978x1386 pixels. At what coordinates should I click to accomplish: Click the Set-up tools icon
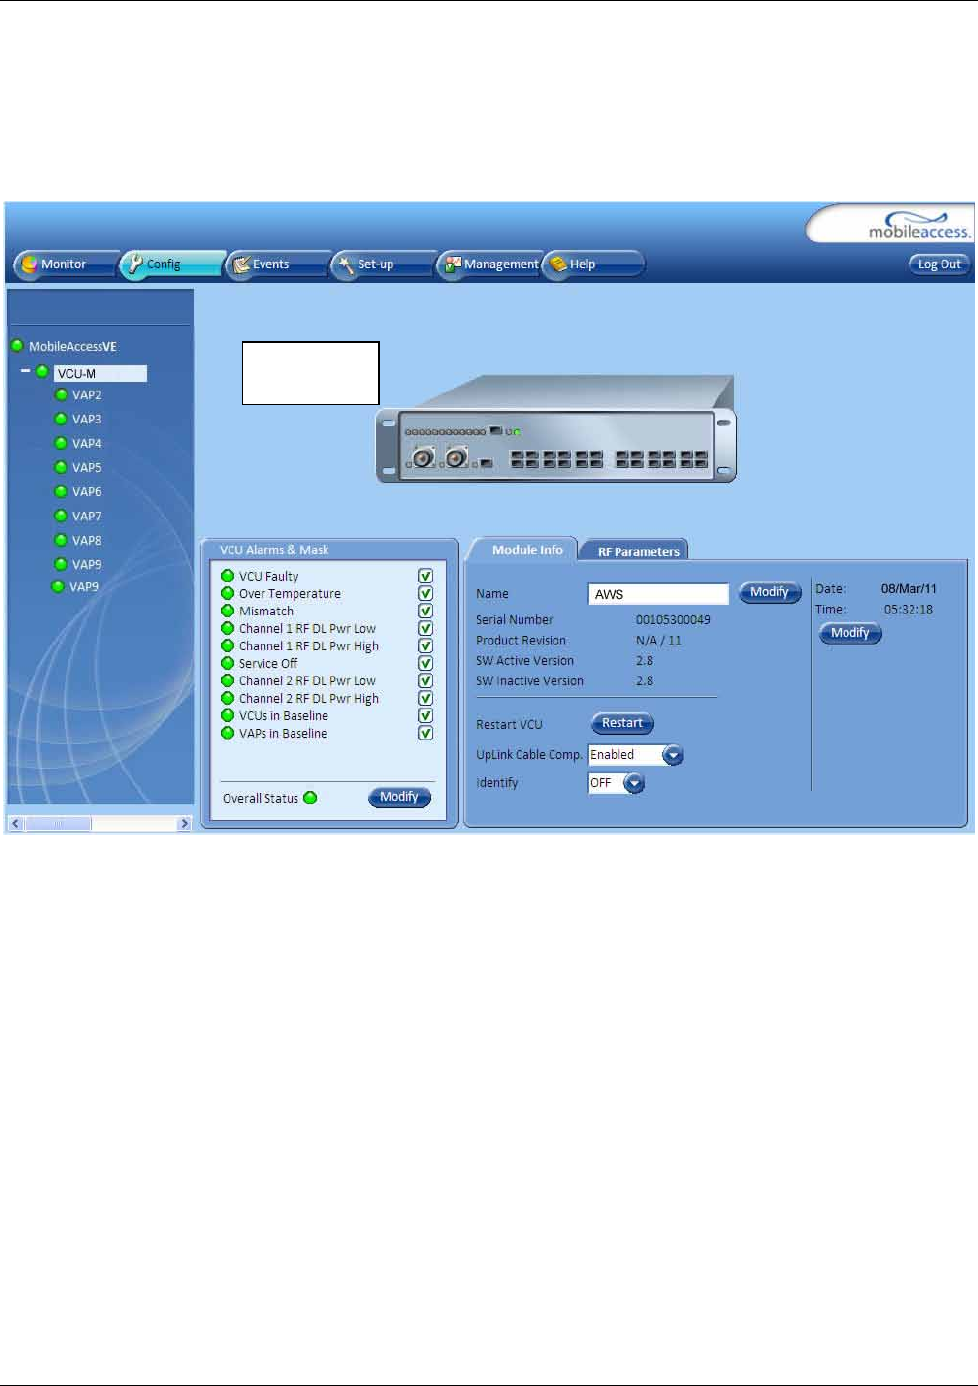[x=346, y=264]
